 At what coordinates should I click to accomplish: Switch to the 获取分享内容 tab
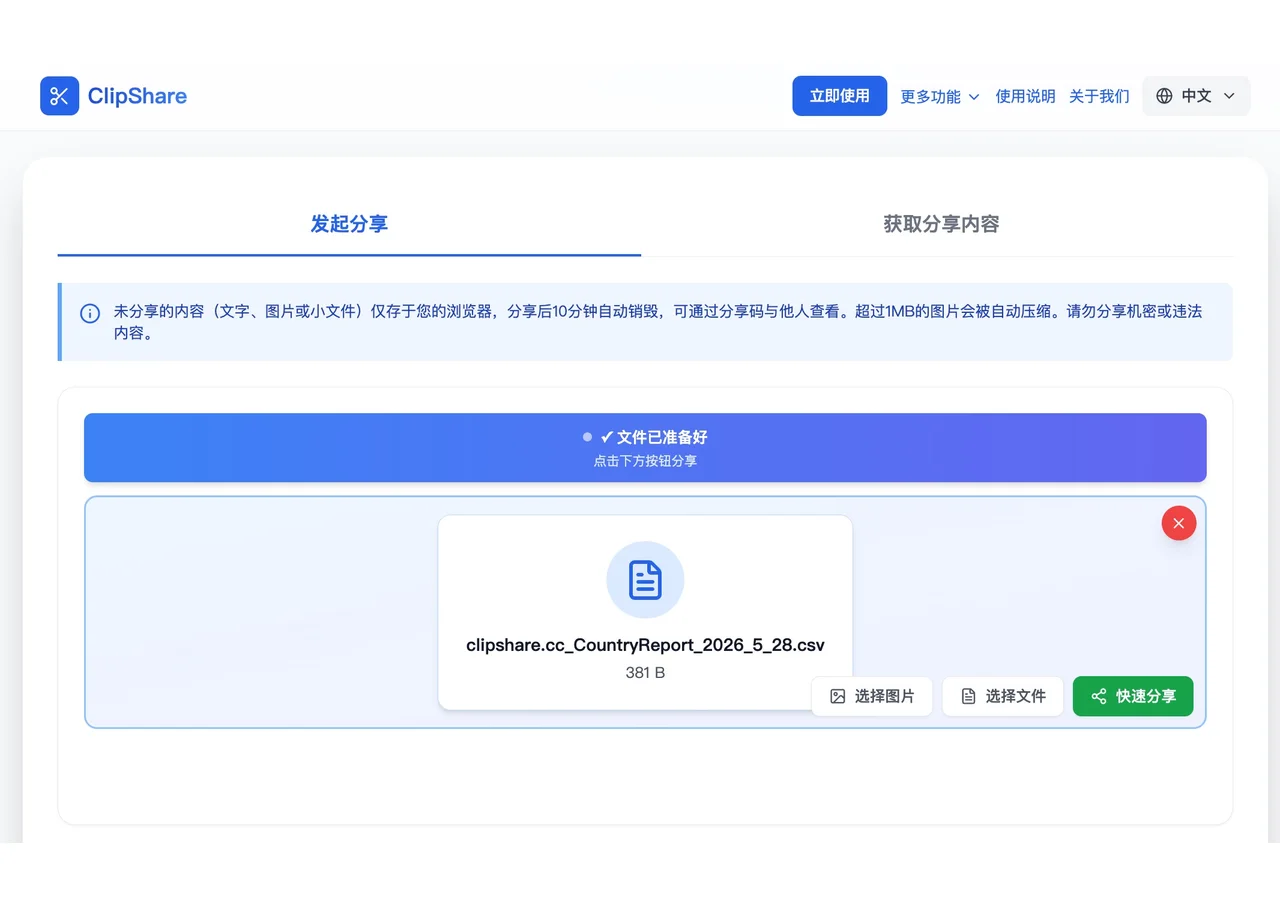(941, 224)
